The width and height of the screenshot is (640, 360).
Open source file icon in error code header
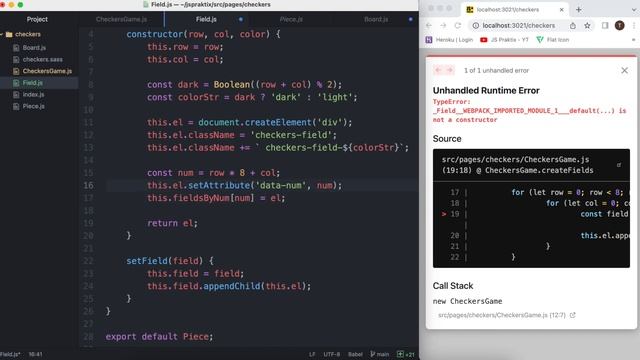[619, 165]
